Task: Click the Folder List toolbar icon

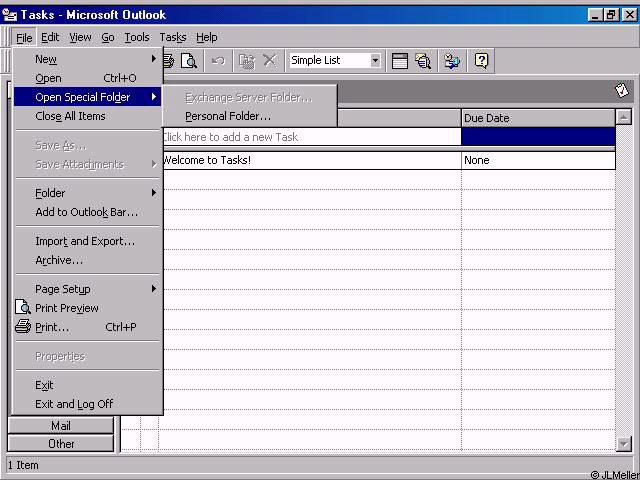Action: [x=400, y=61]
